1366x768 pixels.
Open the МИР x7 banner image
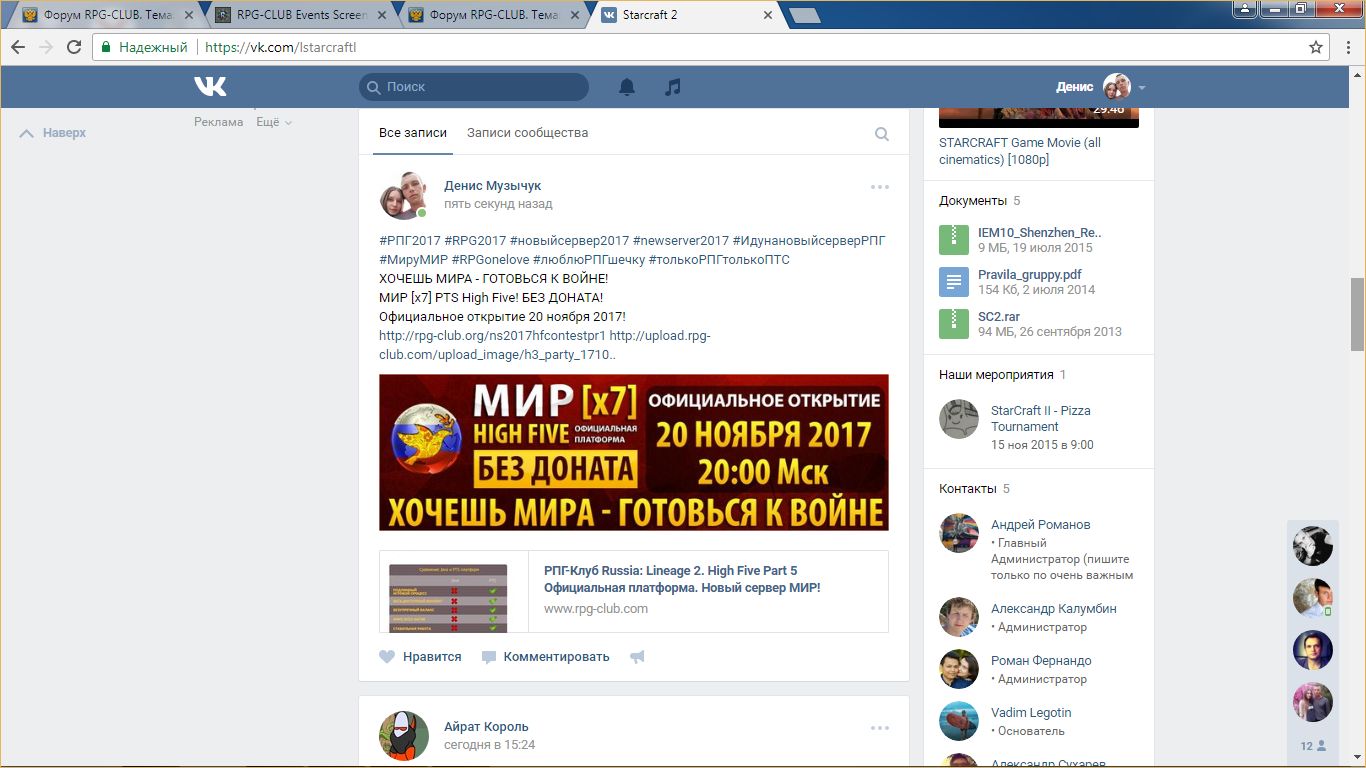click(633, 452)
